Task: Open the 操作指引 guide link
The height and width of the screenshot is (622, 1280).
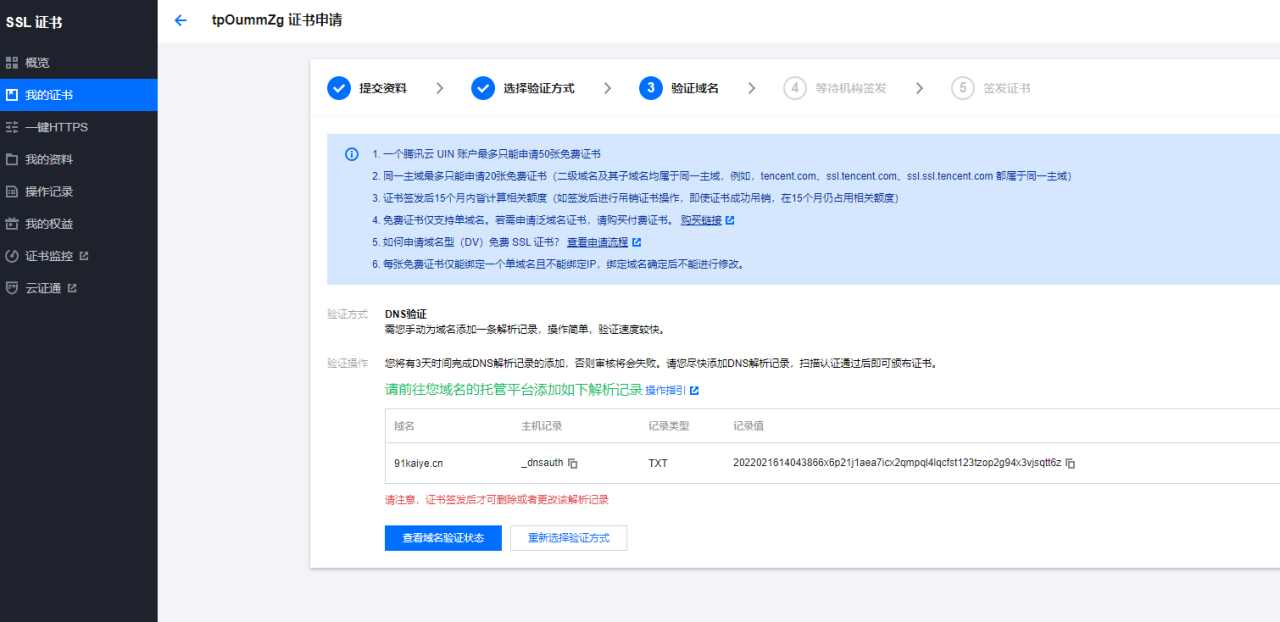Action: click(666, 390)
